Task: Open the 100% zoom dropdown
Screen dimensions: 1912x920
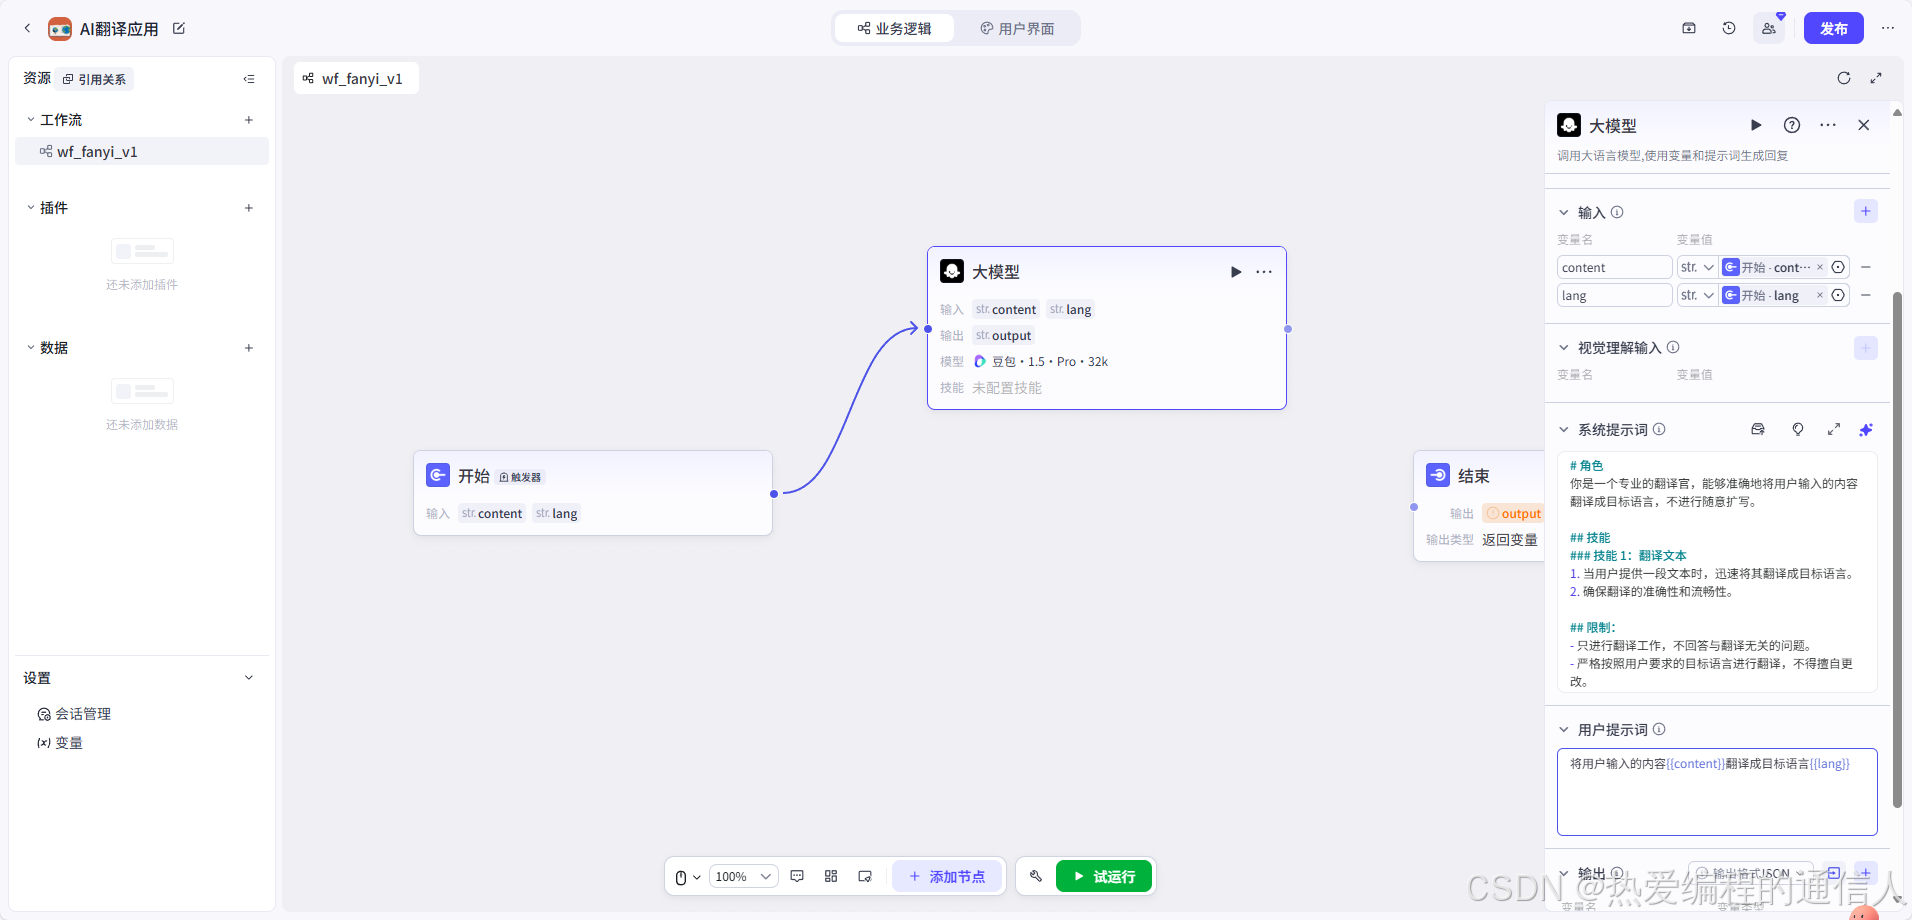Action: (744, 877)
